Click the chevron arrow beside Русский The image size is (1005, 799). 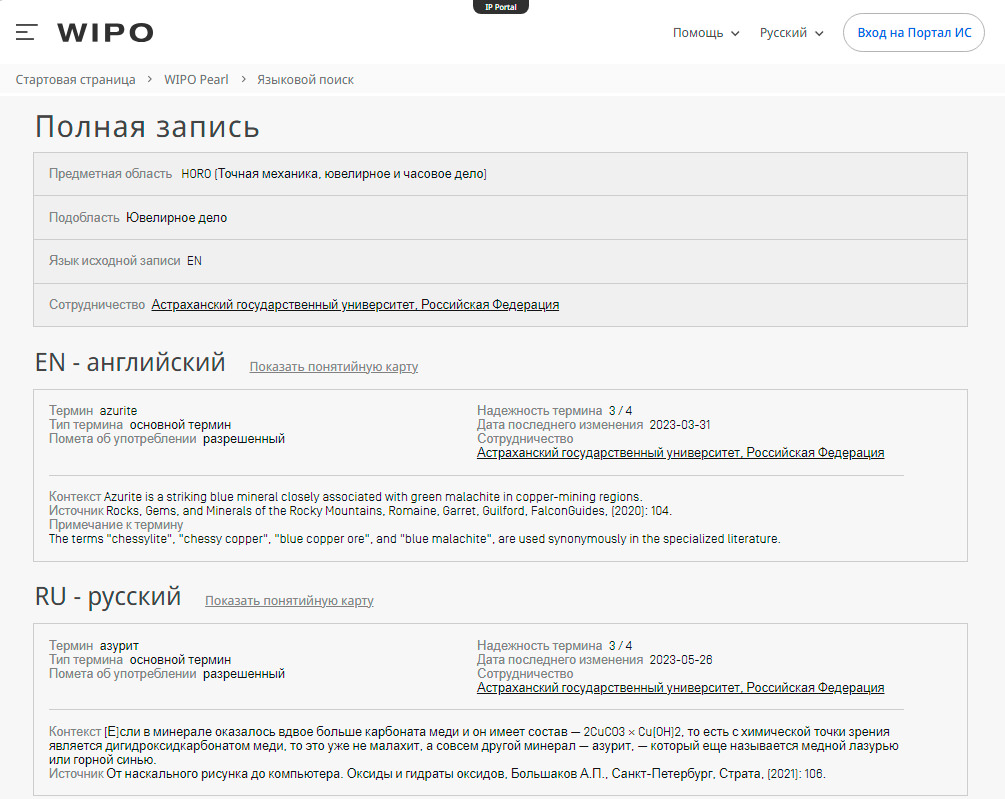tap(818, 33)
